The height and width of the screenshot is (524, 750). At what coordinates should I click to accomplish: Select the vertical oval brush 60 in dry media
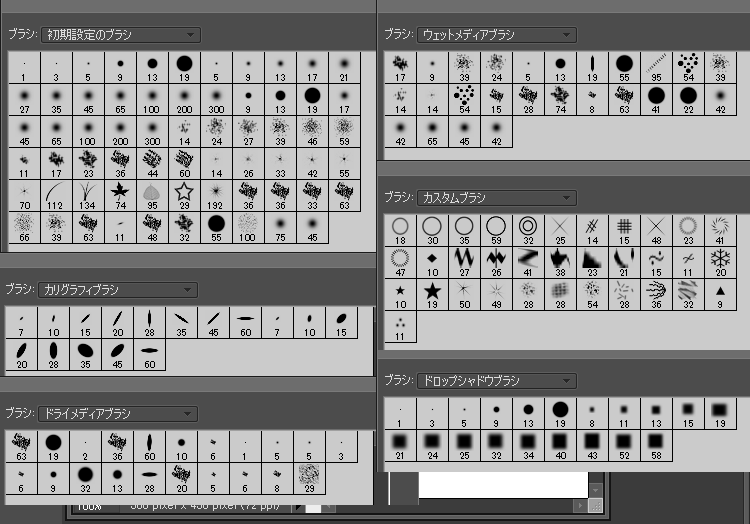tap(149, 447)
